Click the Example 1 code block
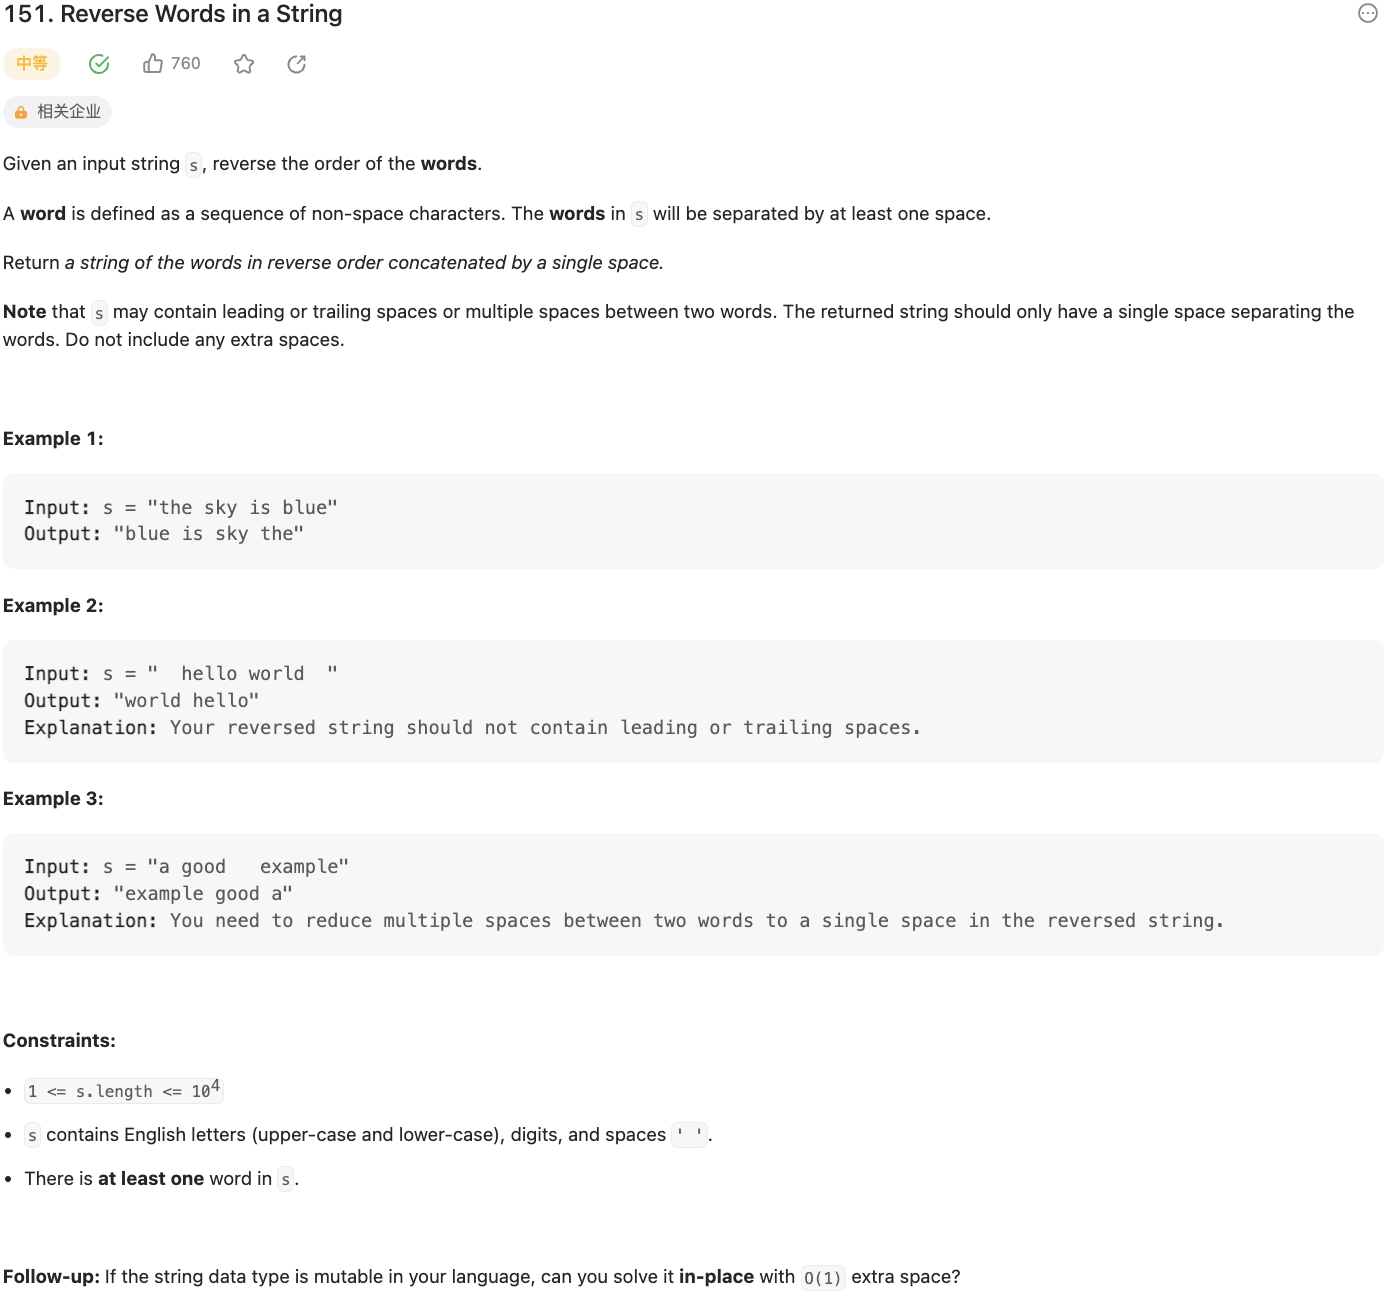The height and width of the screenshot is (1296, 1388). (693, 521)
